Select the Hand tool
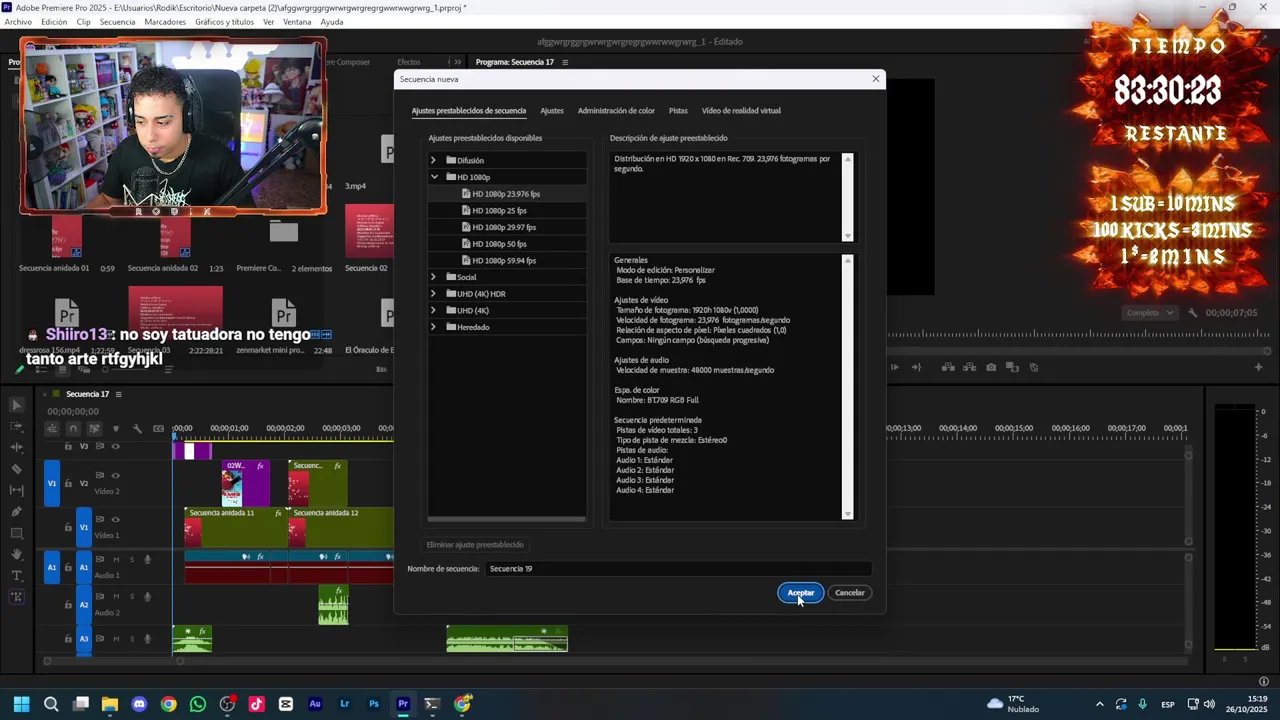 coord(16,554)
